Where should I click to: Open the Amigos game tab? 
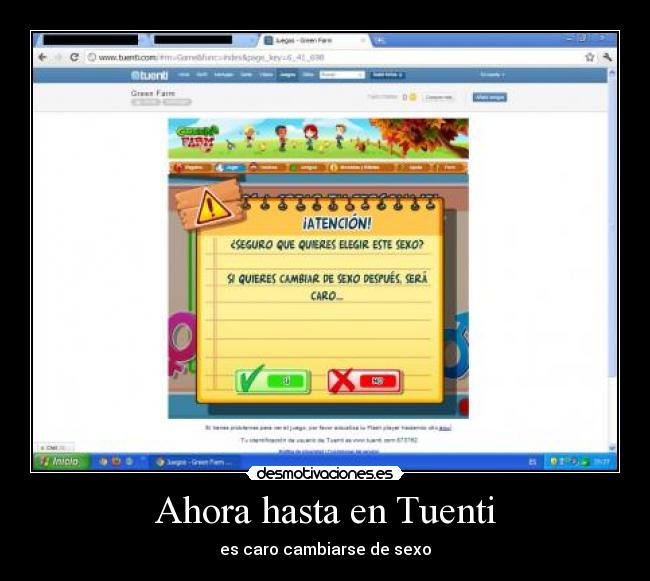click(305, 167)
